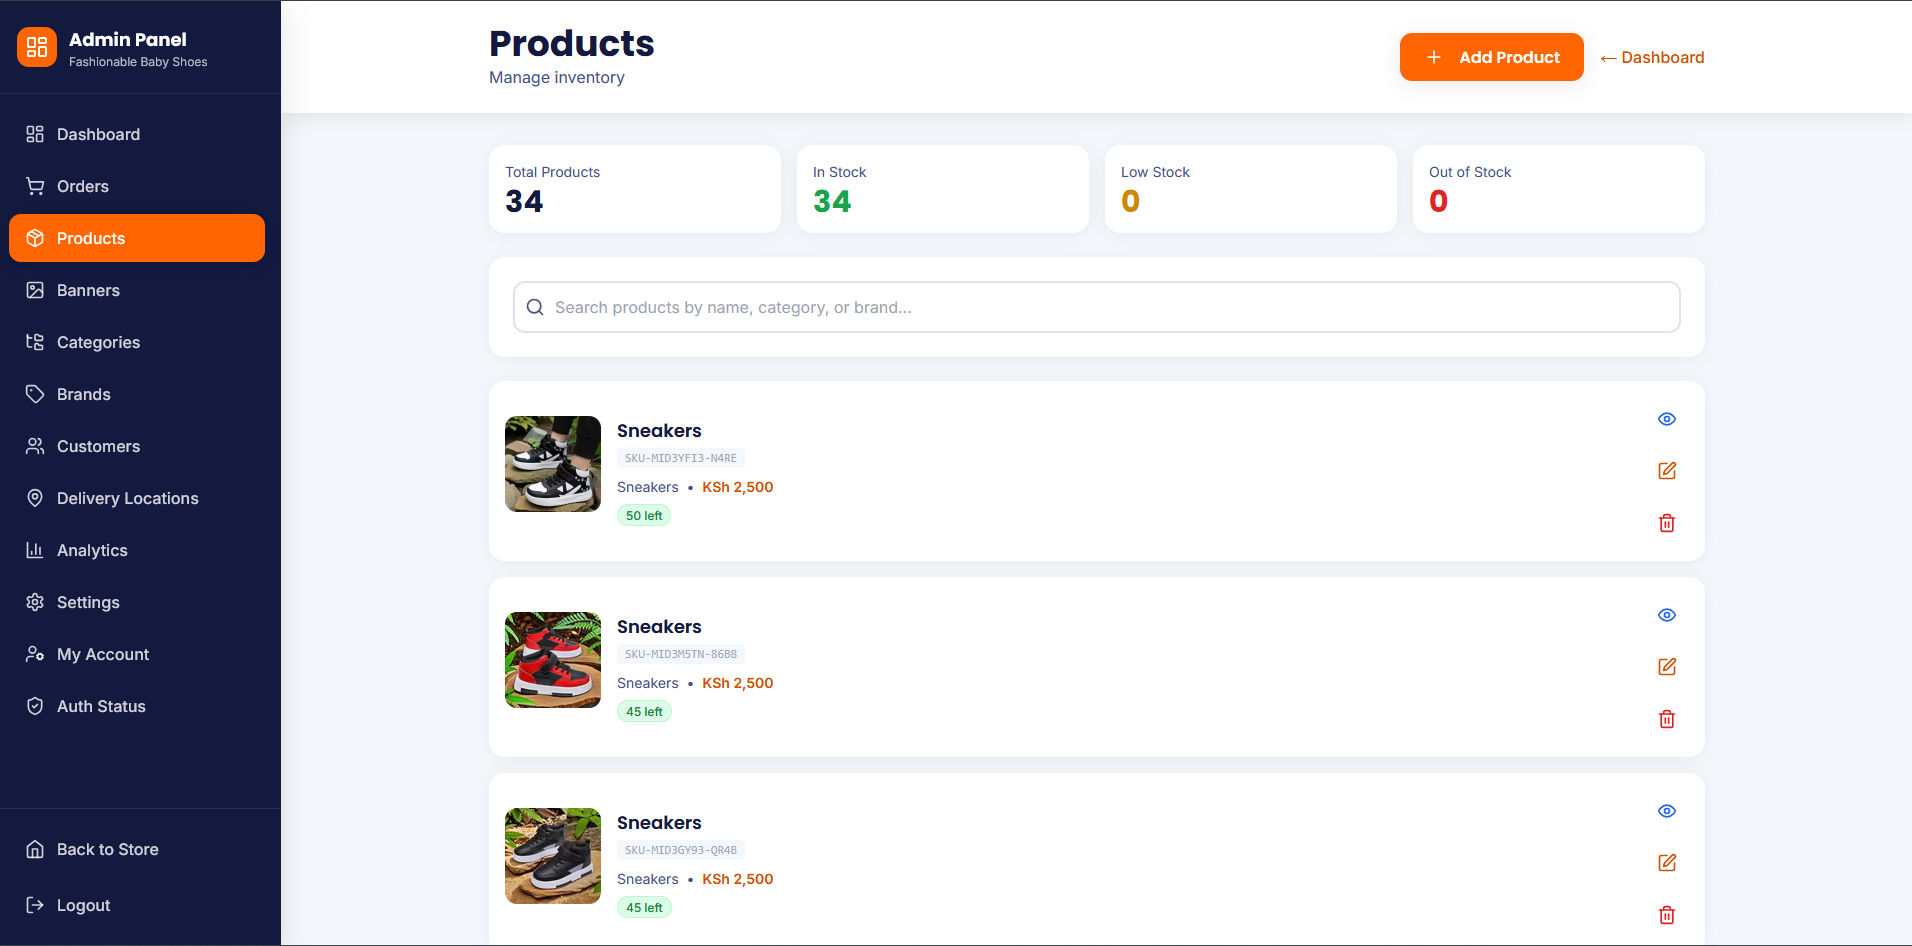The width and height of the screenshot is (1912, 946).
Task: Click the search magnifier icon
Action: (535, 307)
